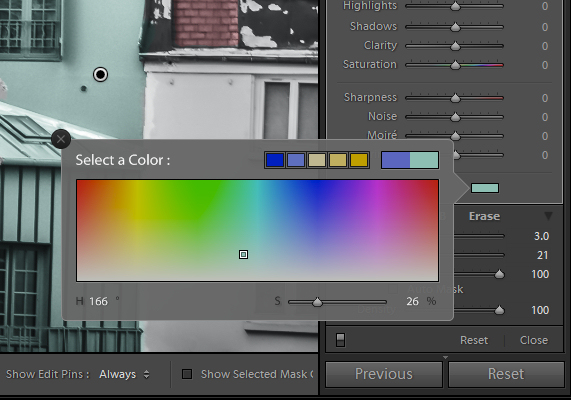The image size is (571, 400).
Task: Select the active adjustment brush edit pin
Action: point(101,75)
